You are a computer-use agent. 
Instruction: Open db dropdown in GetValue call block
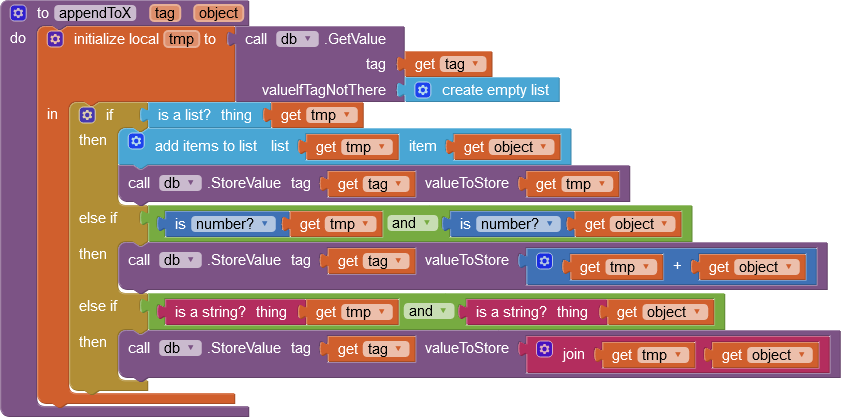point(297,39)
